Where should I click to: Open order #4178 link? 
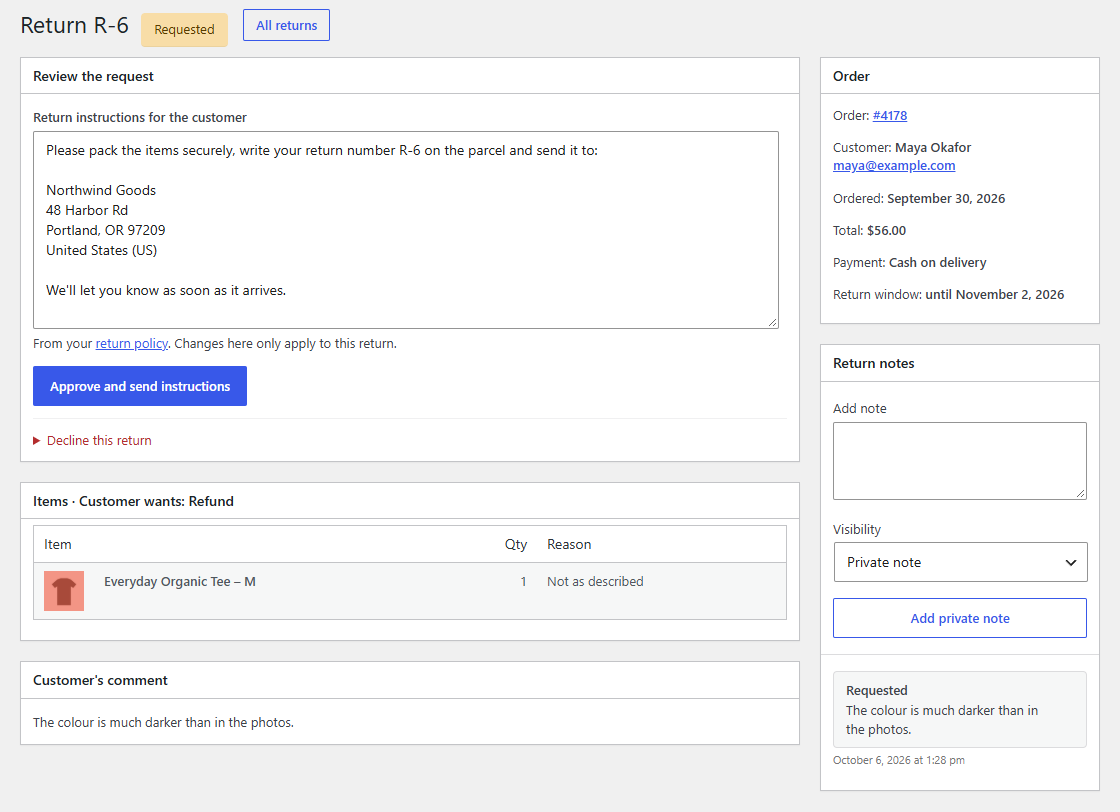pos(889,116)
